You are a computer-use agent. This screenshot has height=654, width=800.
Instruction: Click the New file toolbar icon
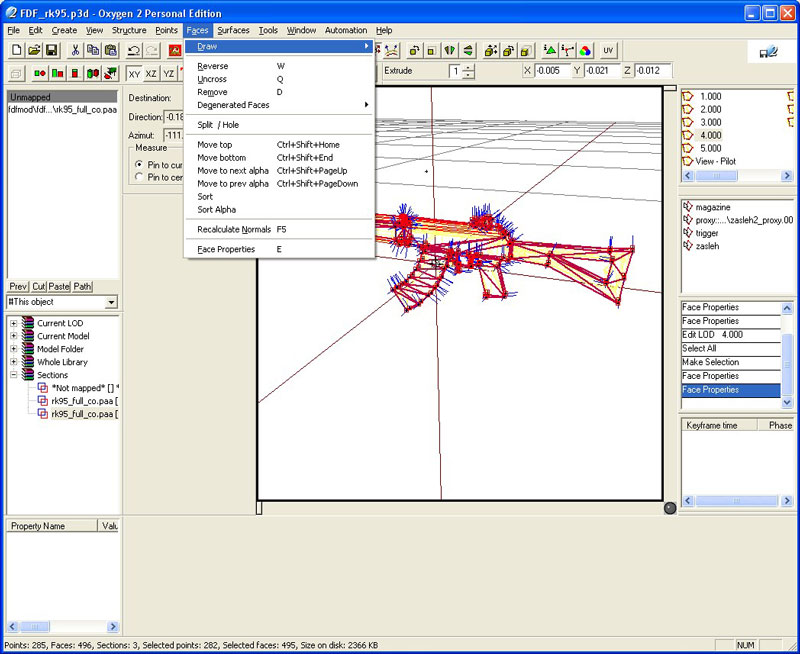[x=16, y=50]
